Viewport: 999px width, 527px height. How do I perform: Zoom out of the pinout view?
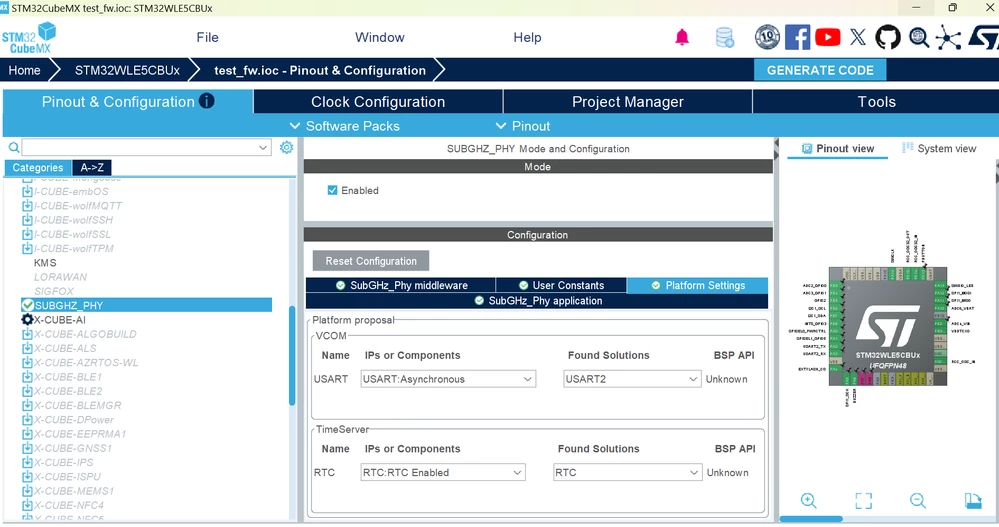917,500
